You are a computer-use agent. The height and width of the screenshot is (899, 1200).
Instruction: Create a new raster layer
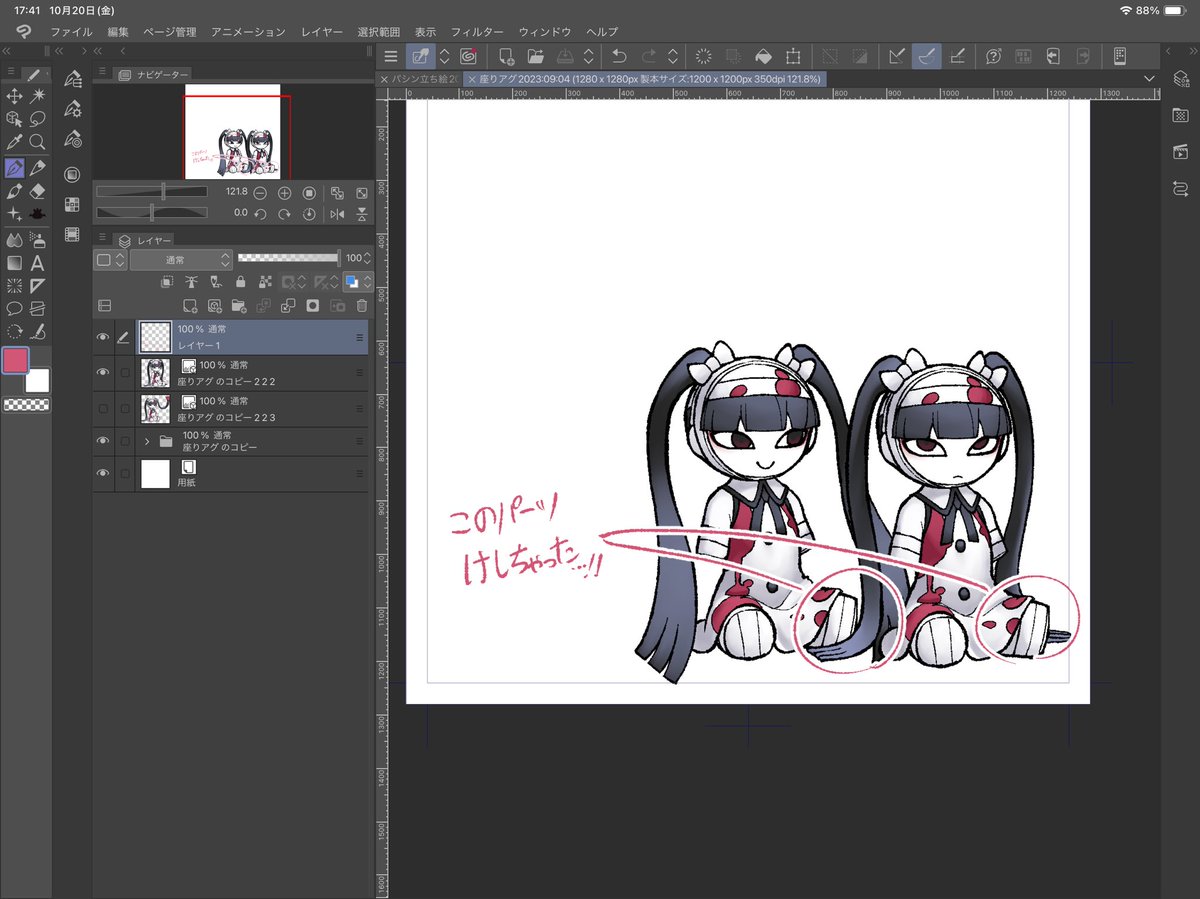point(190,305)
